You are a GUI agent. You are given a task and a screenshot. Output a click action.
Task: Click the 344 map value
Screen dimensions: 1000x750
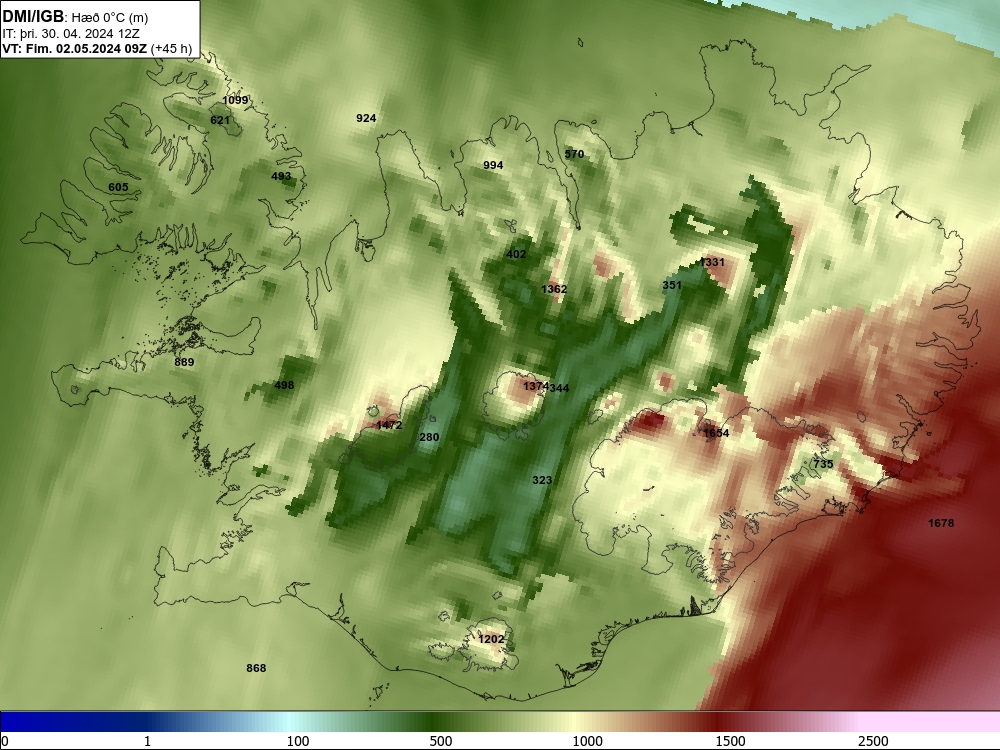559,388
